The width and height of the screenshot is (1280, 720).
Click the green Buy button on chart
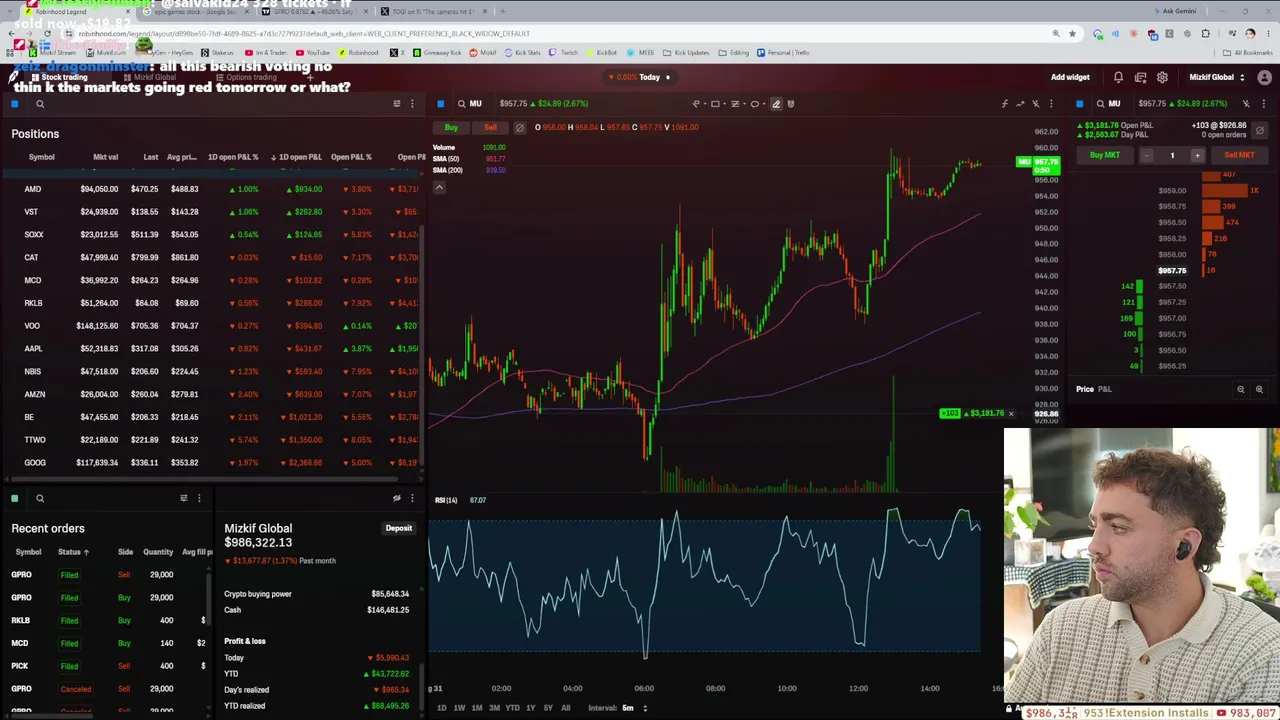pyautogui.click(x=451, y=127)
